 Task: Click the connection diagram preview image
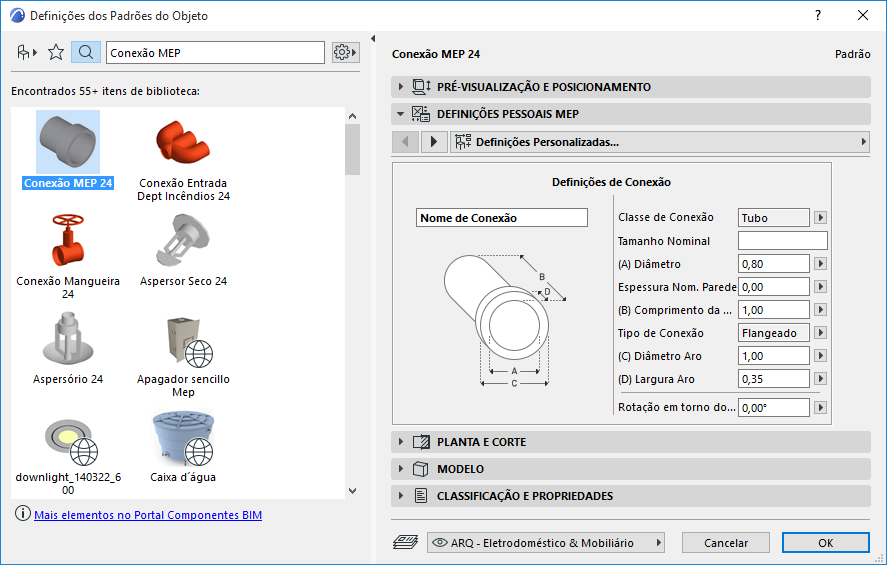coord(505,321)
